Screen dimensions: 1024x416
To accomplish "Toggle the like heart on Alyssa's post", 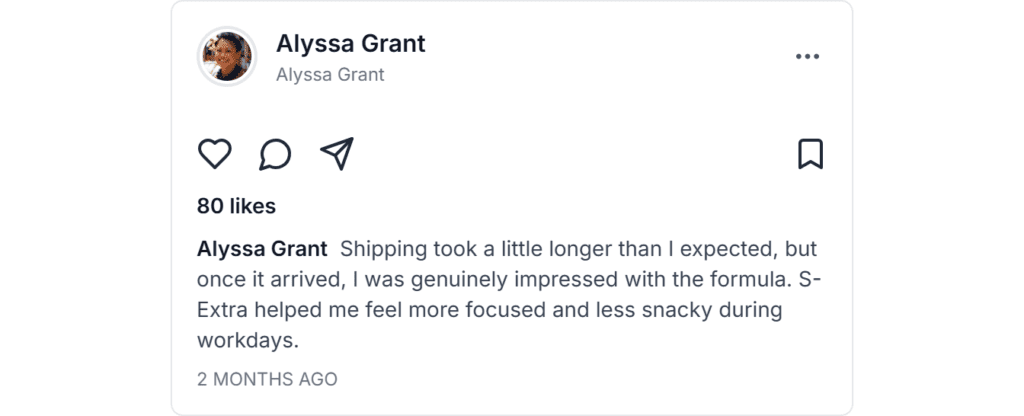I will (214, 154).
